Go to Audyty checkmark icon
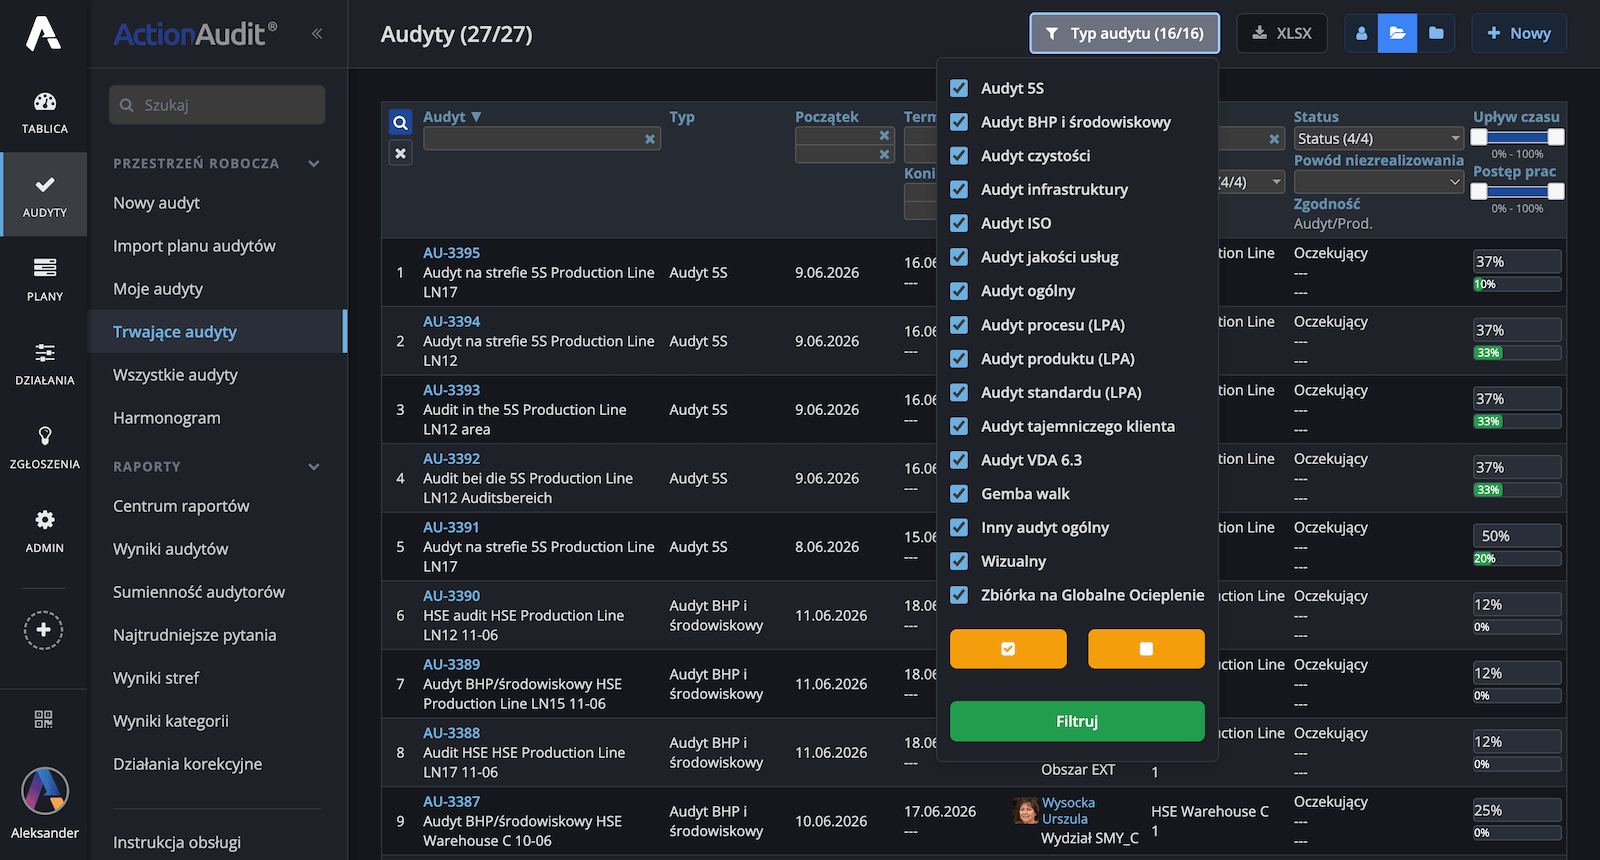Screen dimensions: 1600x860 coord(44,184)
